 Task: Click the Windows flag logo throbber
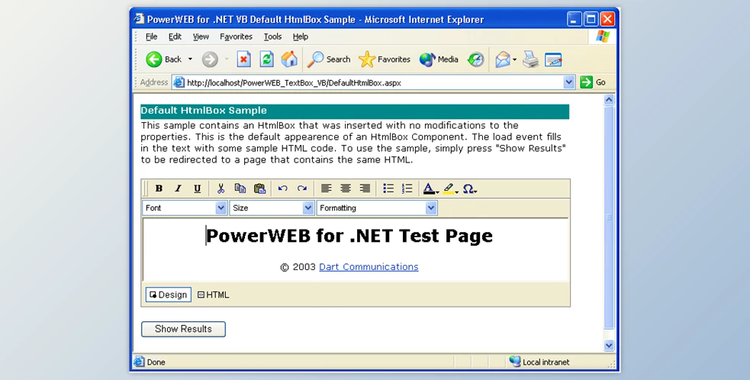point(603,36)
